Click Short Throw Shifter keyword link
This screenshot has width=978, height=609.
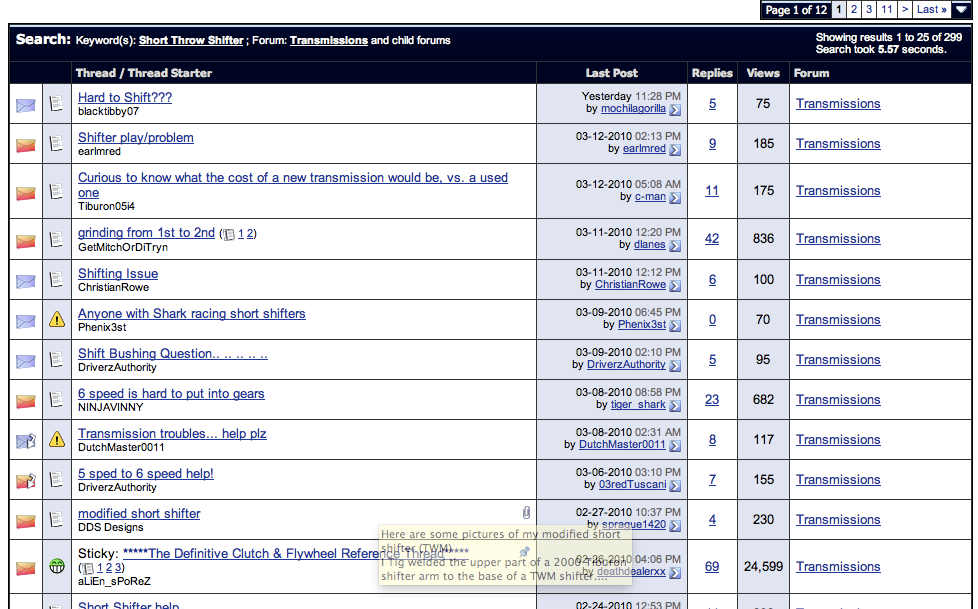tap(191, 41)
